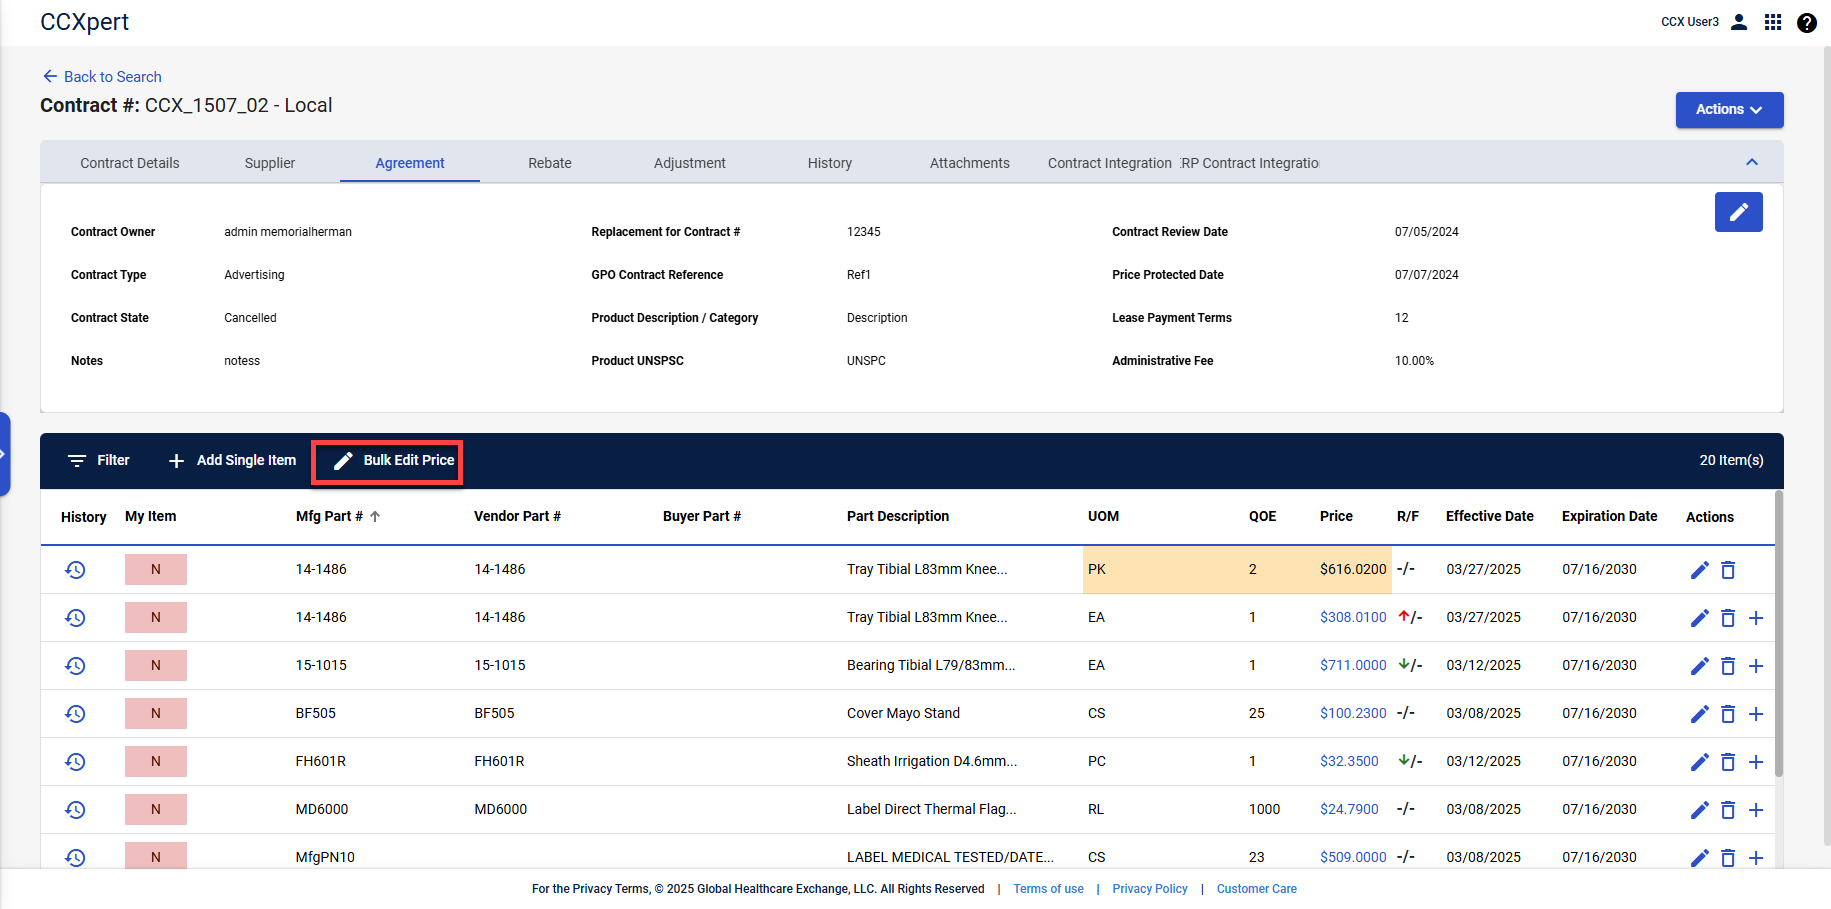Collapse the Agreement section with the chevron
This screenshot has height=909, width=1831.
pos(1752,161)
